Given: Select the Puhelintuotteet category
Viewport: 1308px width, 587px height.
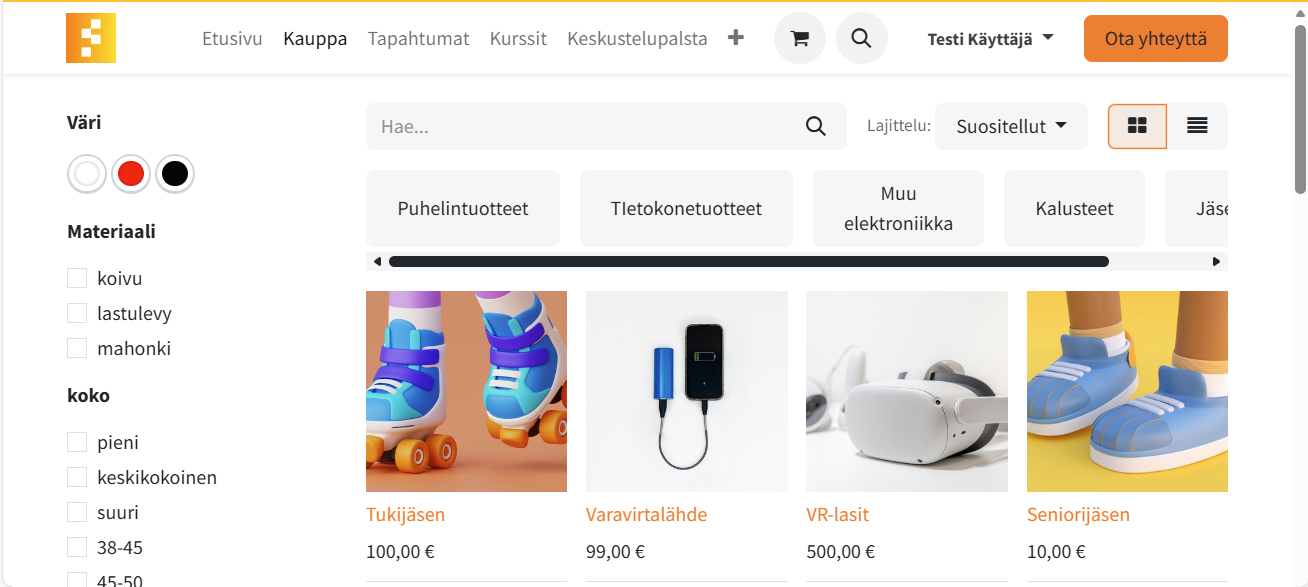Looking at the screenshot, I should pos(463,208).
